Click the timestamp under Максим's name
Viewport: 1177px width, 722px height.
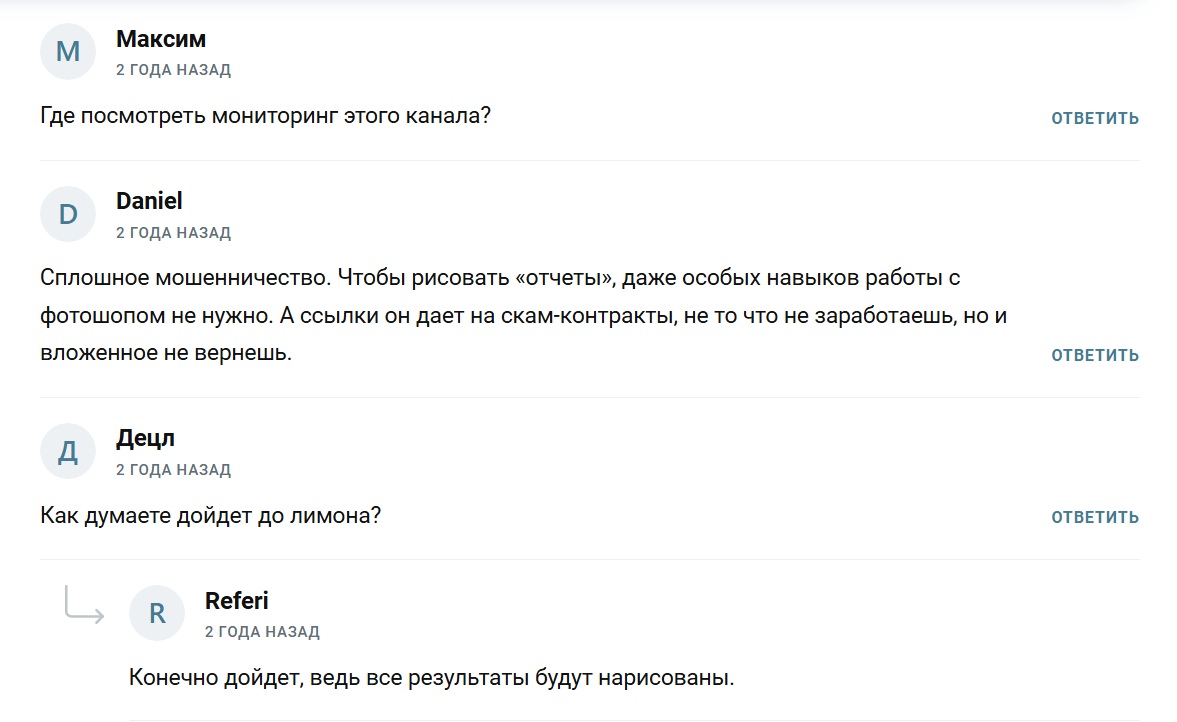pyautogui.click(x=173, y=70)
